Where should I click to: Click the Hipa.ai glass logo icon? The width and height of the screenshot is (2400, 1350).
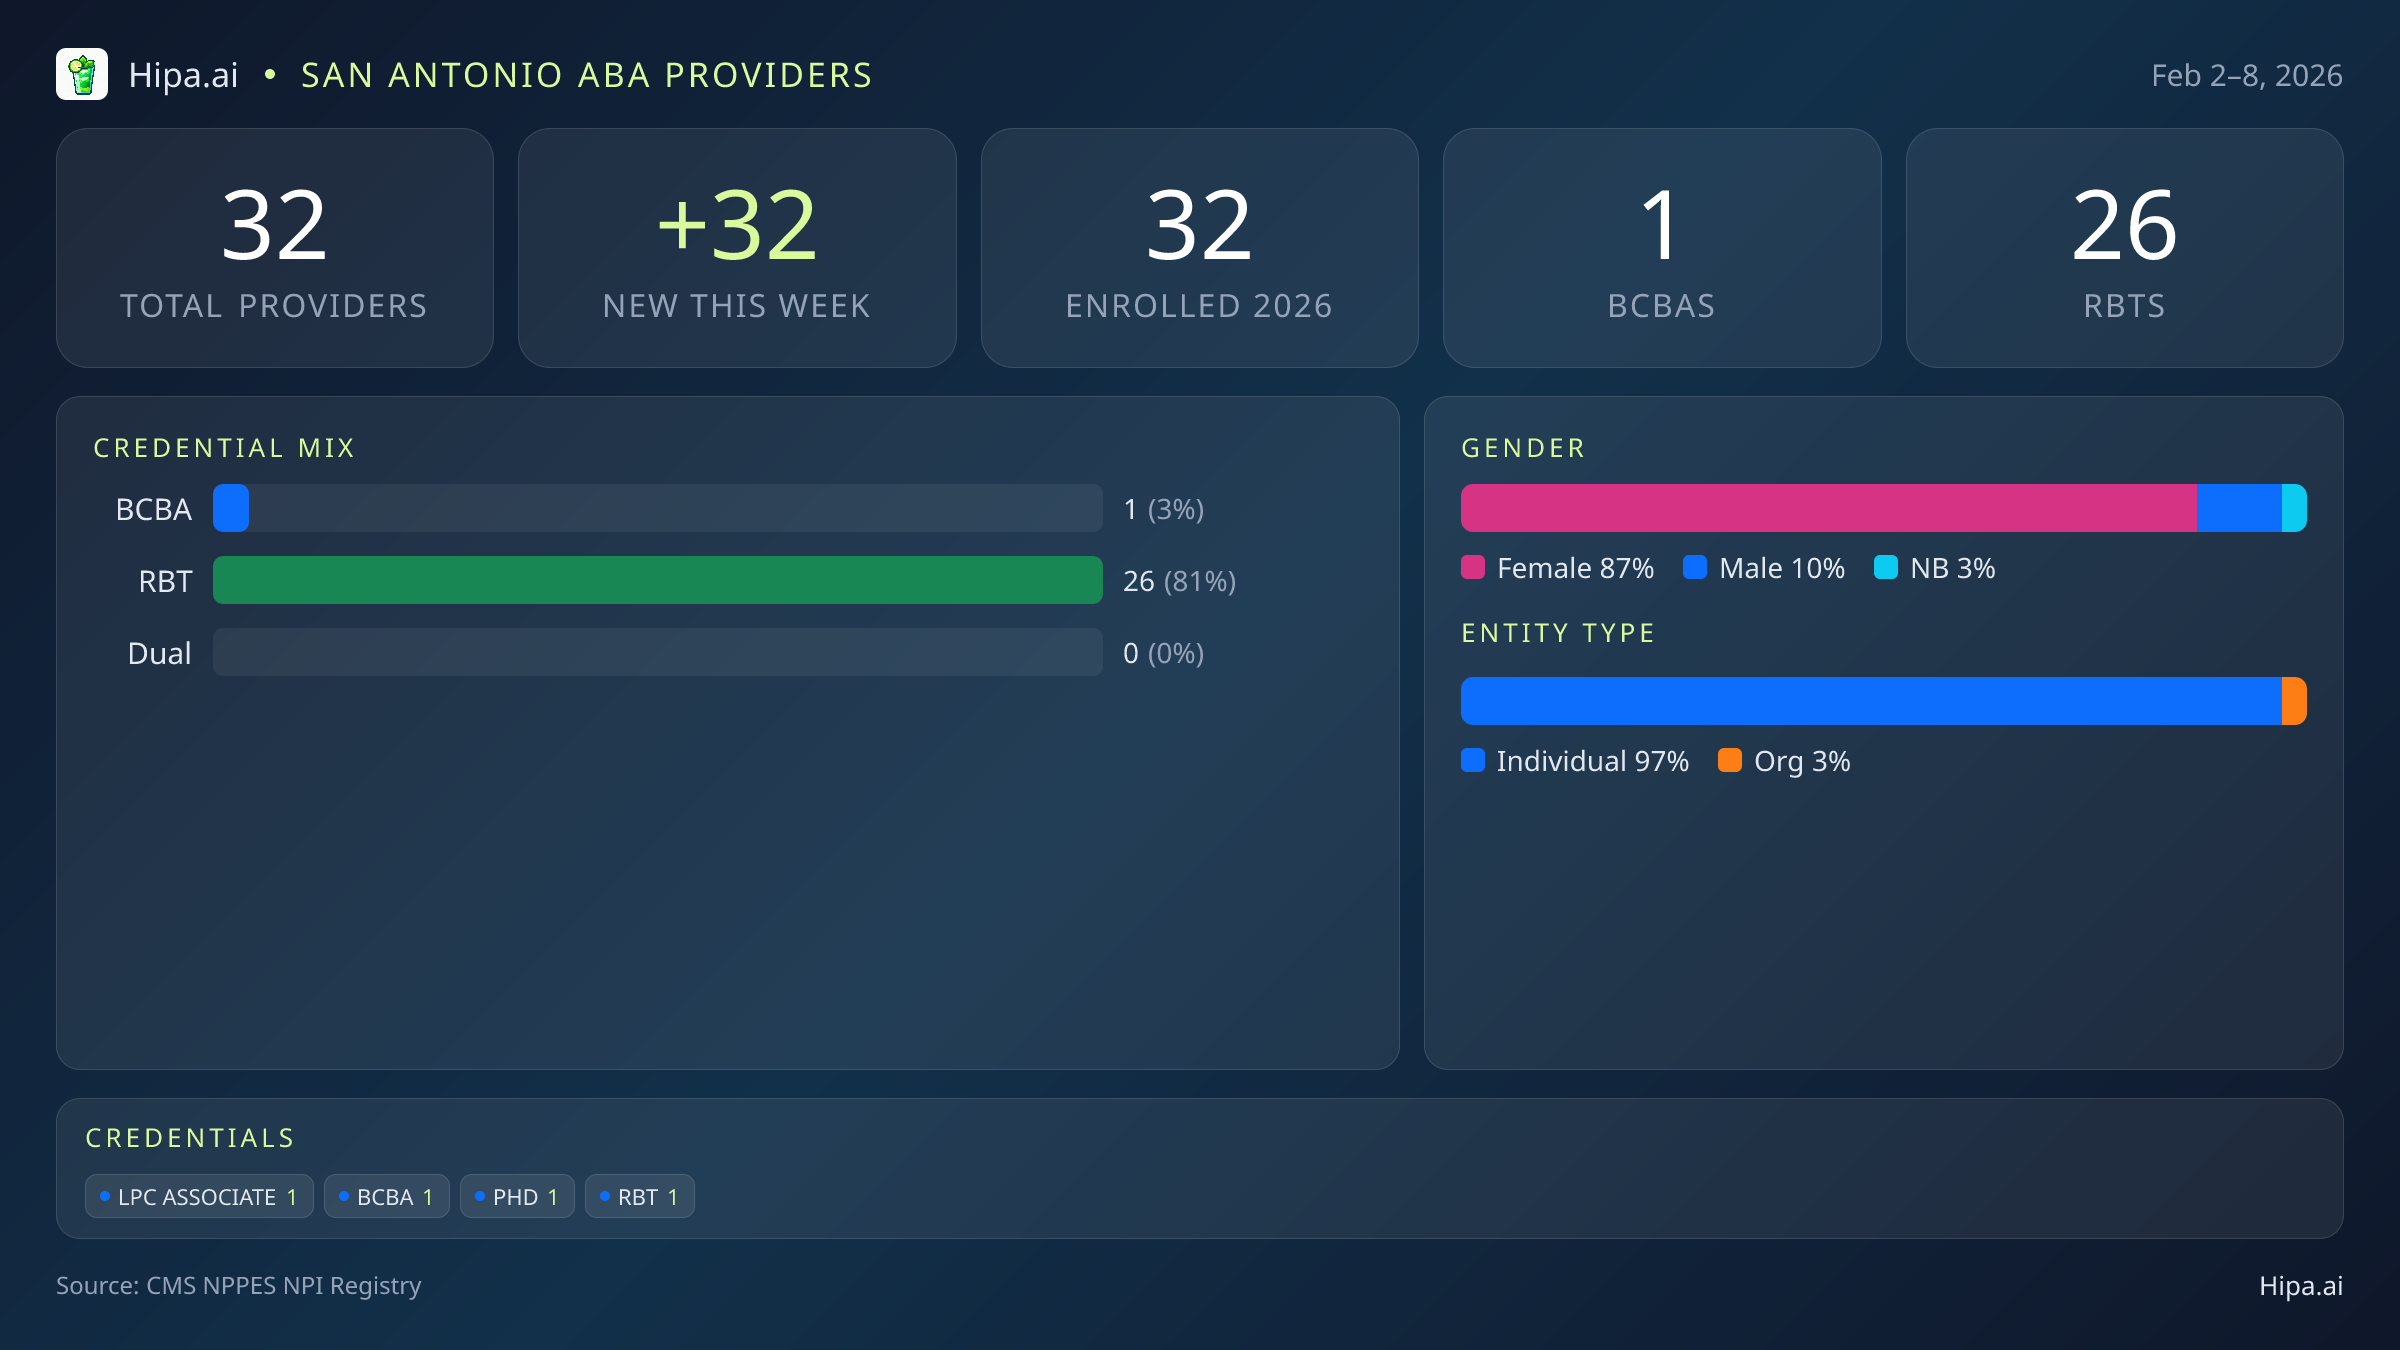[x=83, y=74]
